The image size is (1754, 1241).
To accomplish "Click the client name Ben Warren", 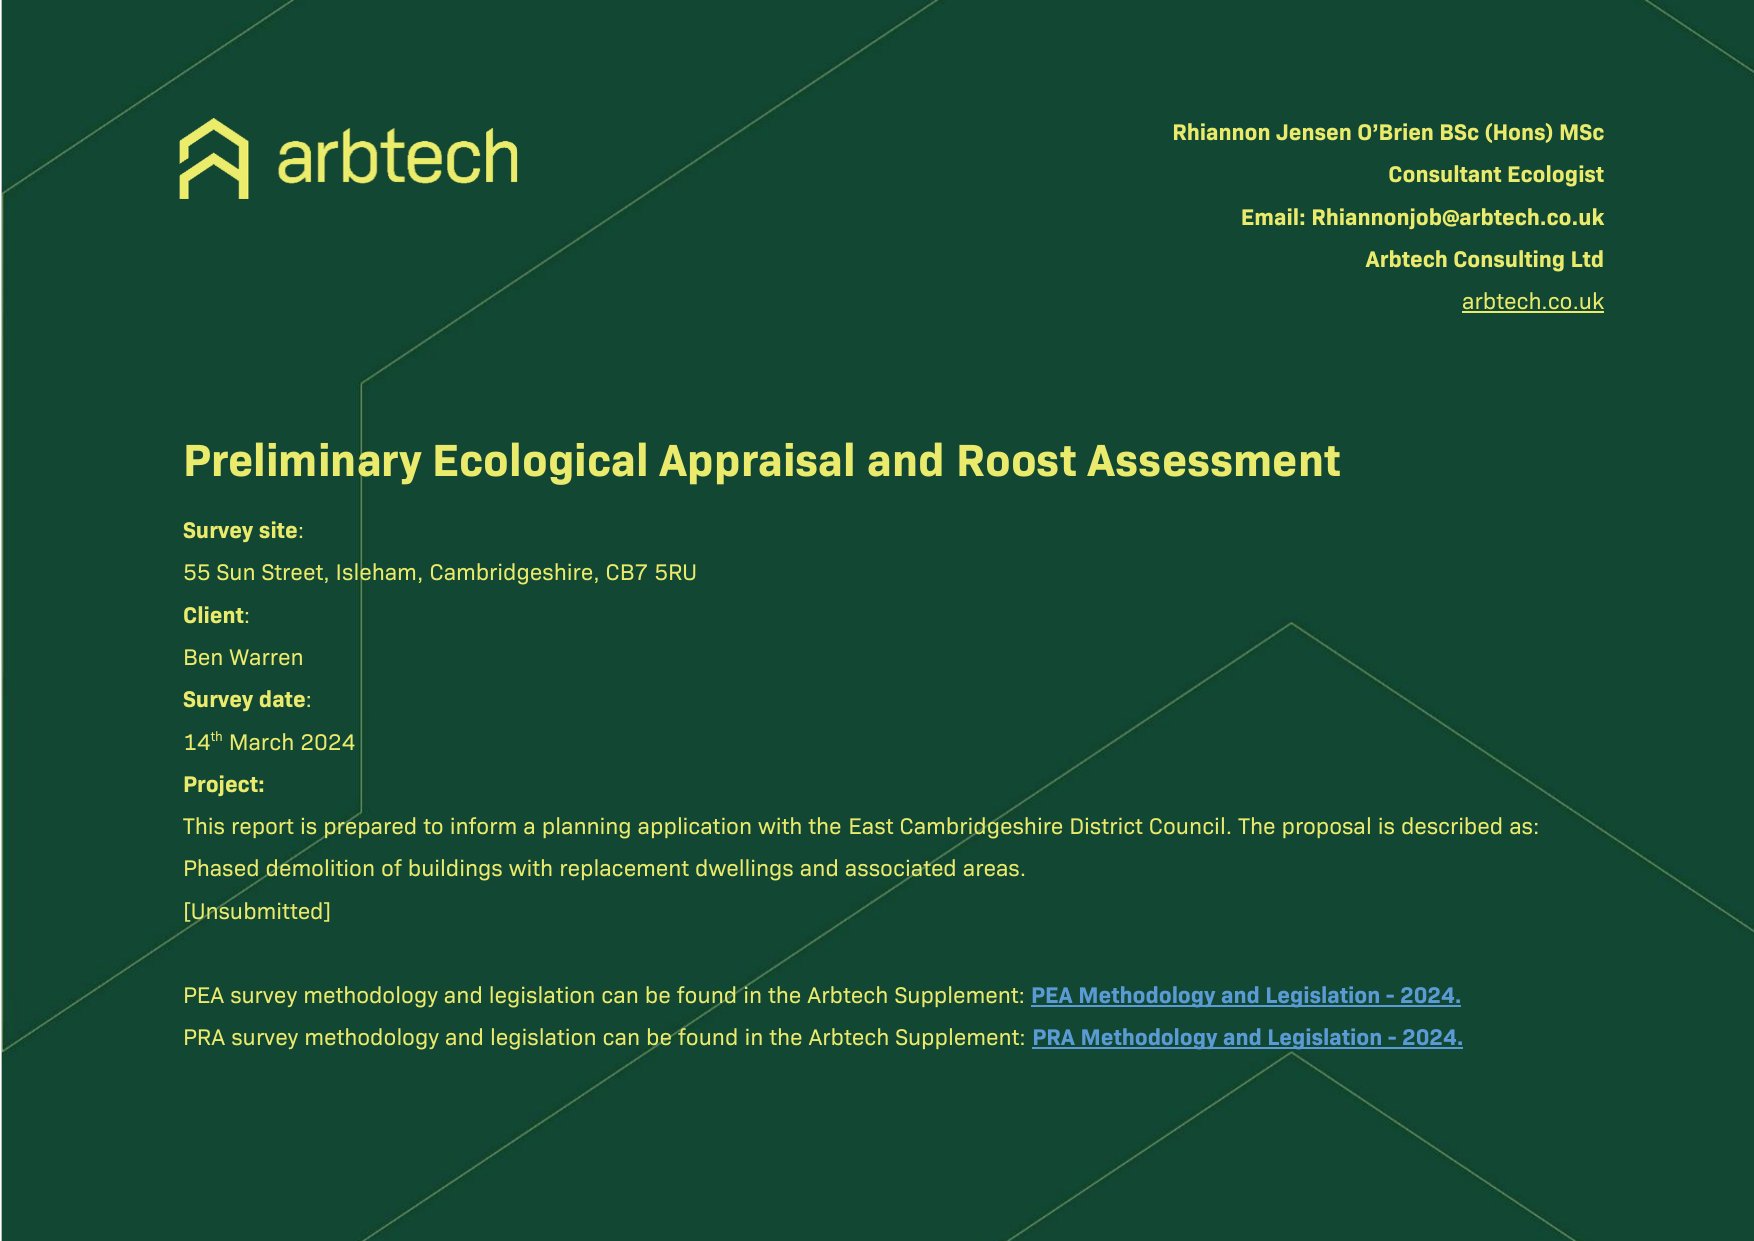I will click(x=243, y=658).
